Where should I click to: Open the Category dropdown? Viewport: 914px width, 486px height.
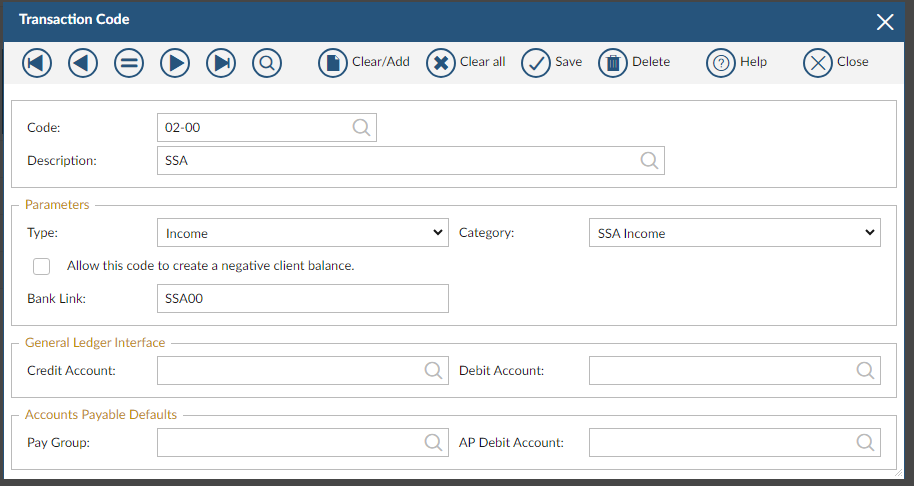tap(734, 233)
